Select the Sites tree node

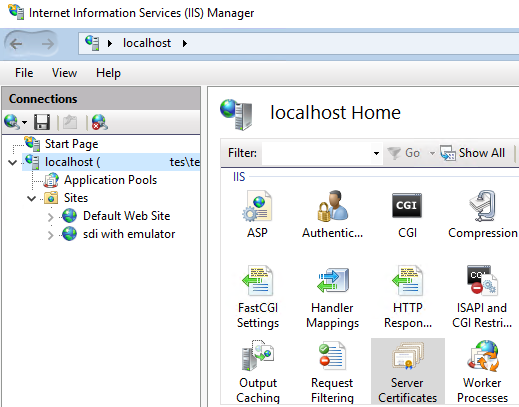[76, 198]
